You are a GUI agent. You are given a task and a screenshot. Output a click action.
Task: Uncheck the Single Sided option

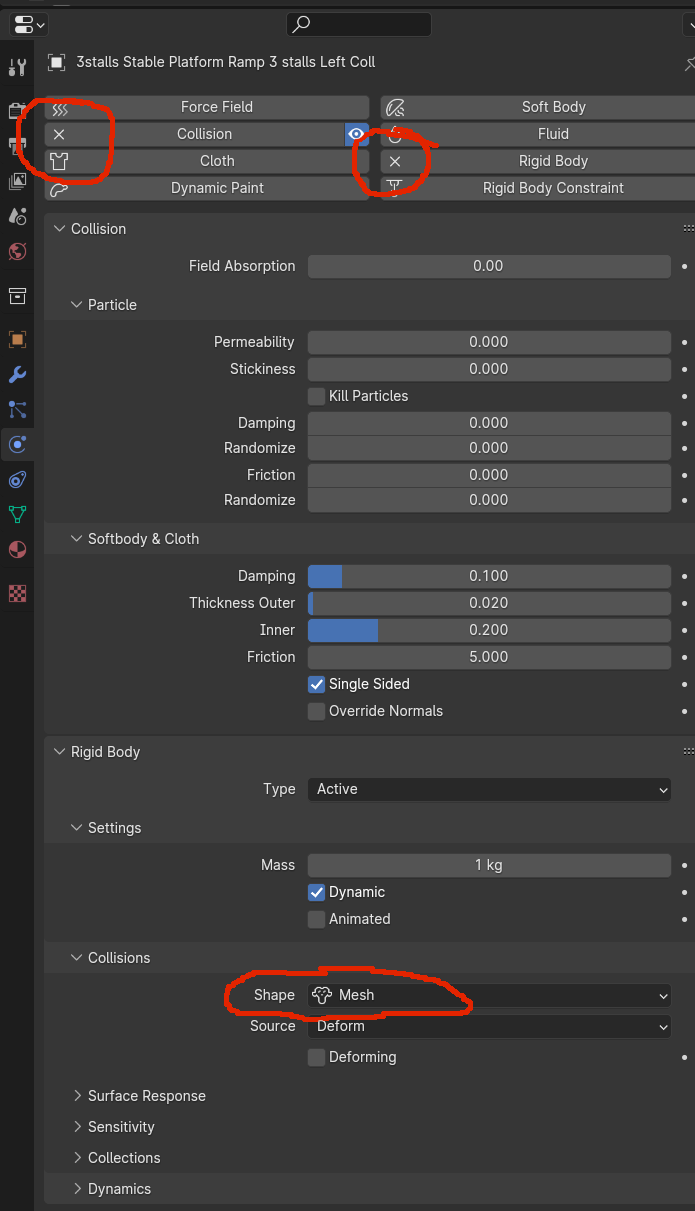317,684
